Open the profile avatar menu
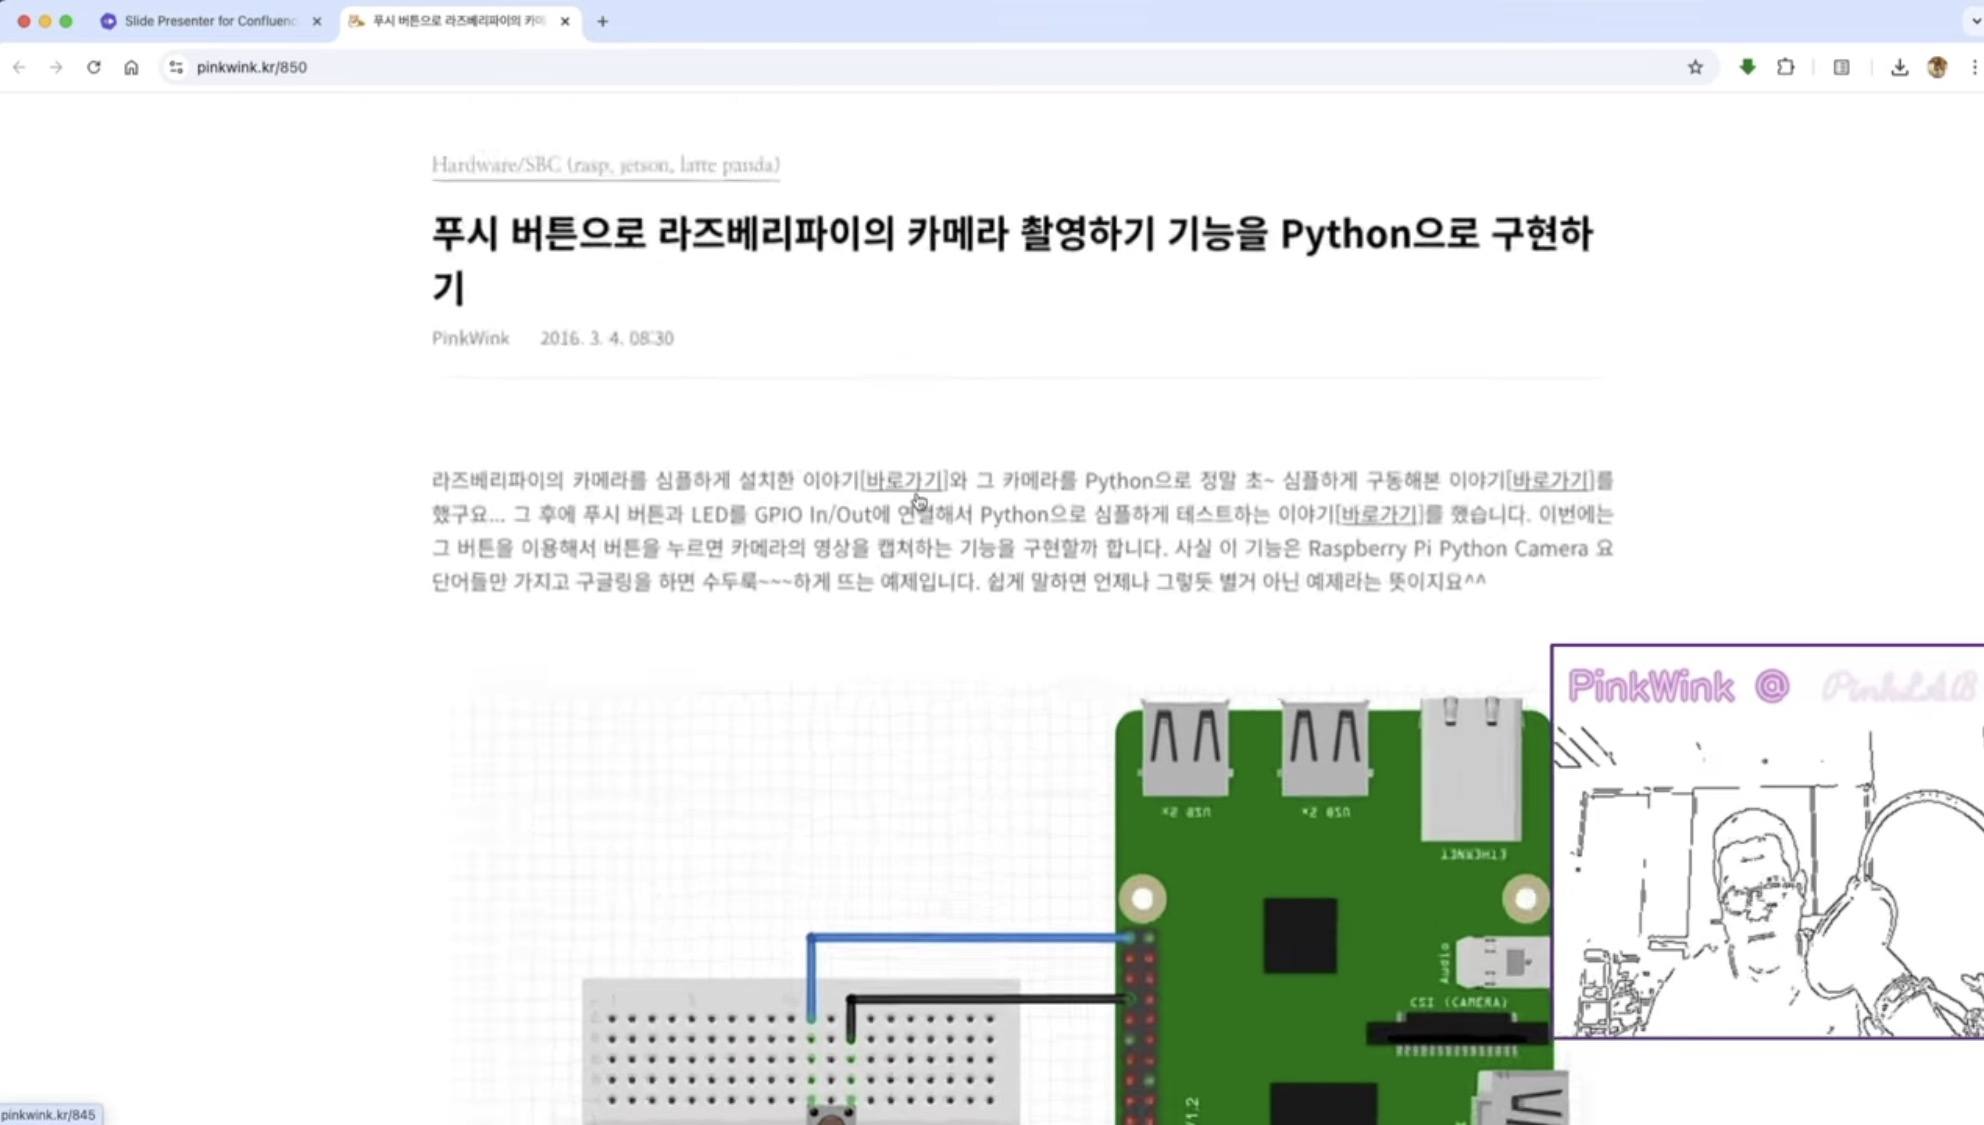This screenshot has width=1984, height=1125. [1937, 67]
